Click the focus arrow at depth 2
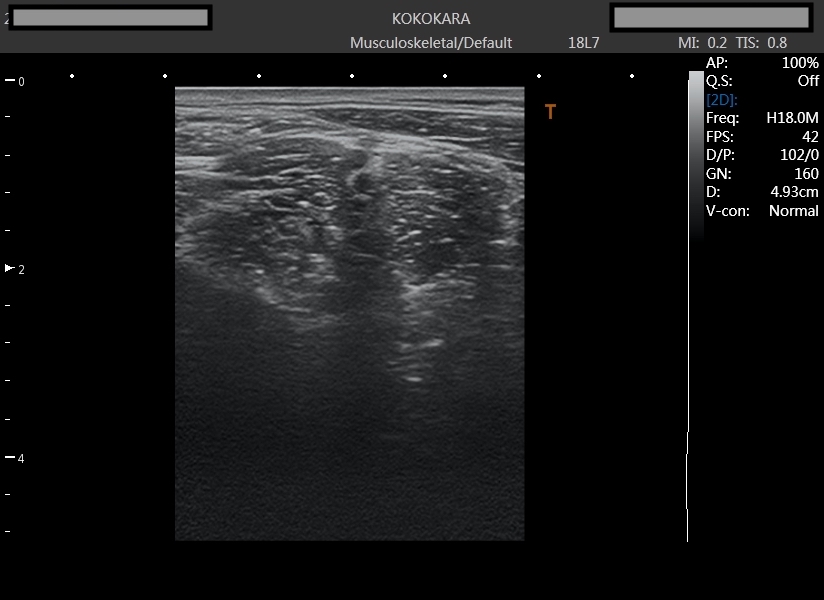The image size is (824, 600). click(x=9, y=268)
